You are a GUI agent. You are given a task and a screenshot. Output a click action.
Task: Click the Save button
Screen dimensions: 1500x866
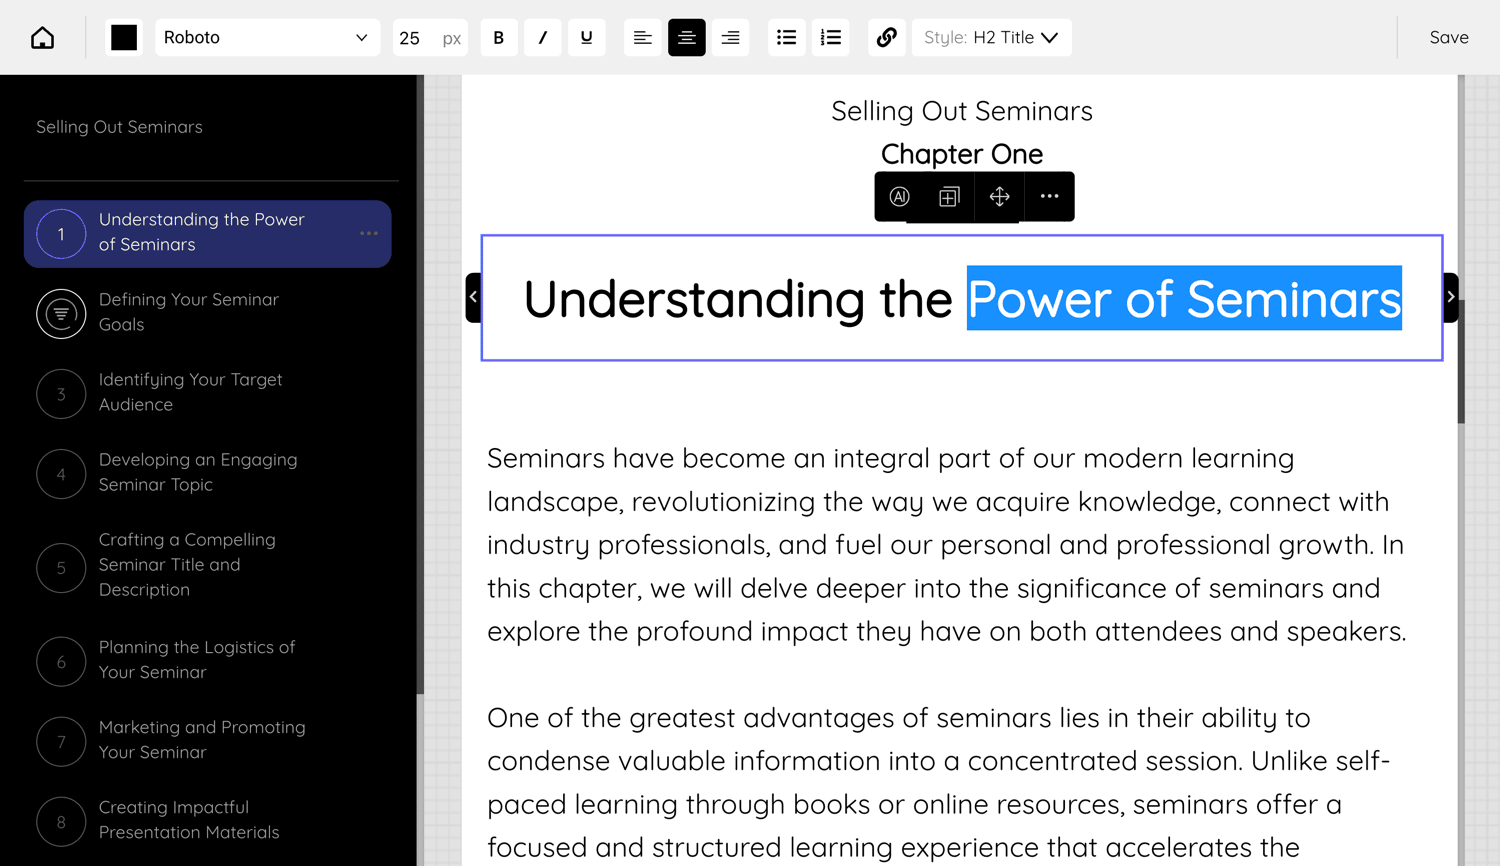point(1448,38)
